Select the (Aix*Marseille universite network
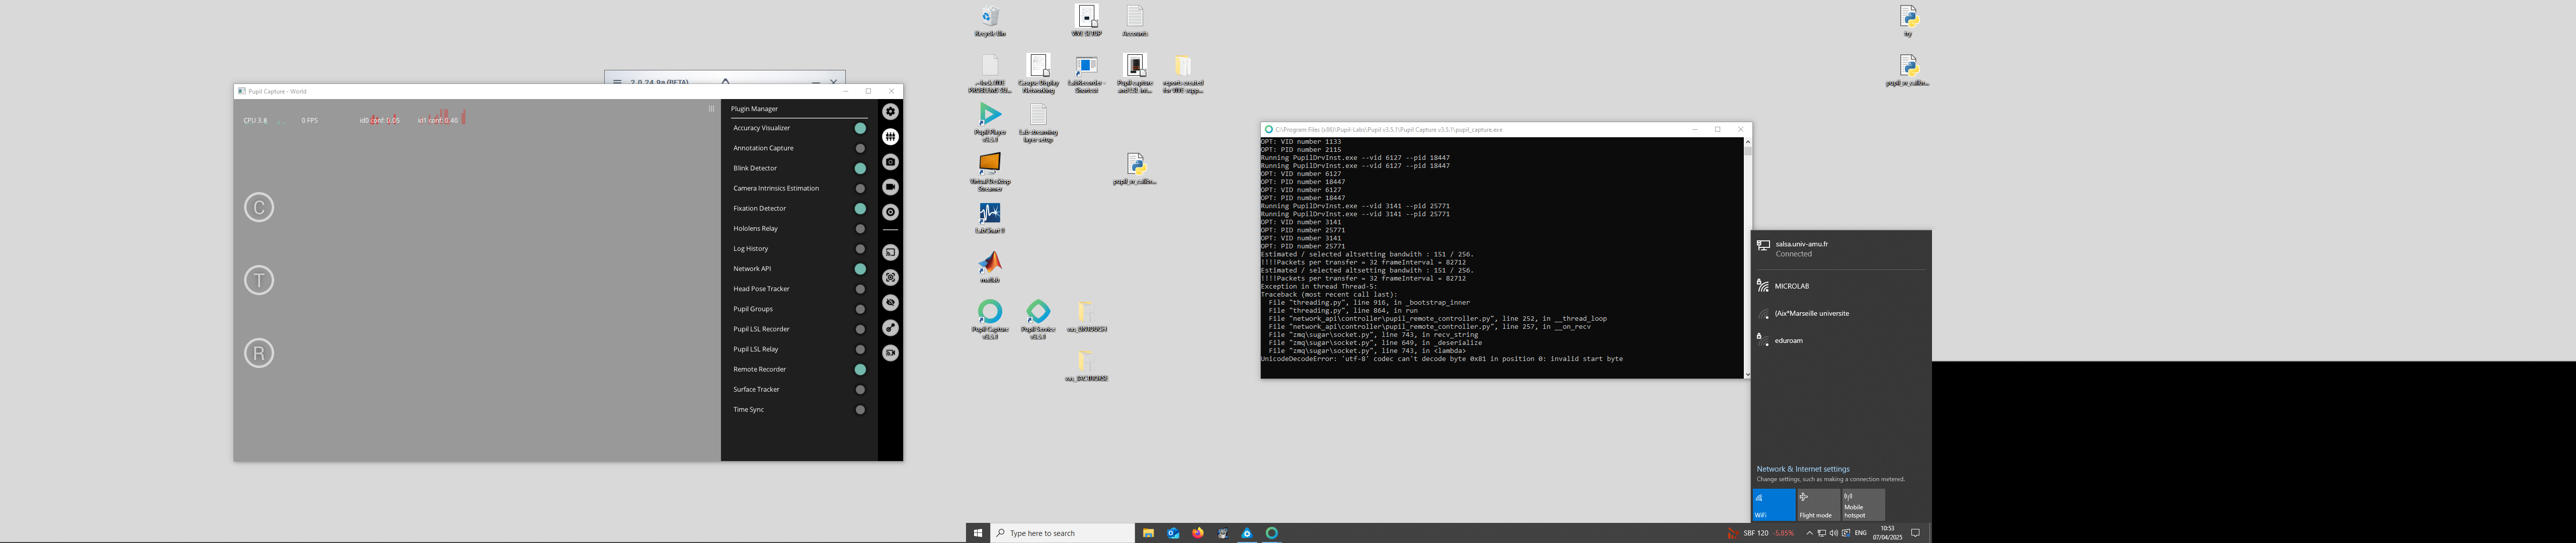 (1840, 313)
